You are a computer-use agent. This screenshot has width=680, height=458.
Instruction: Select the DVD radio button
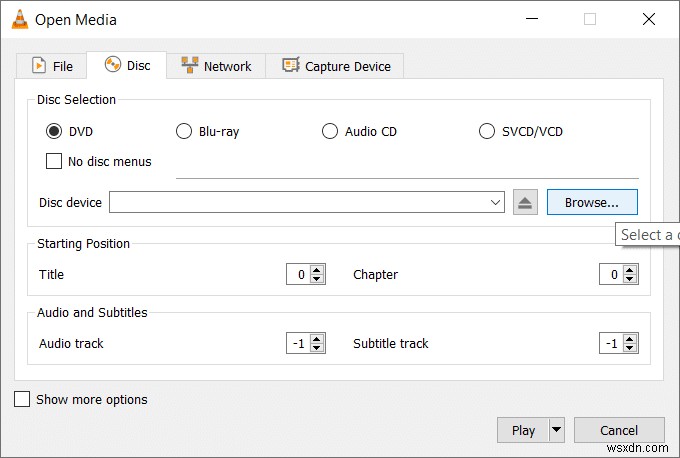click(x=54, y=131)
